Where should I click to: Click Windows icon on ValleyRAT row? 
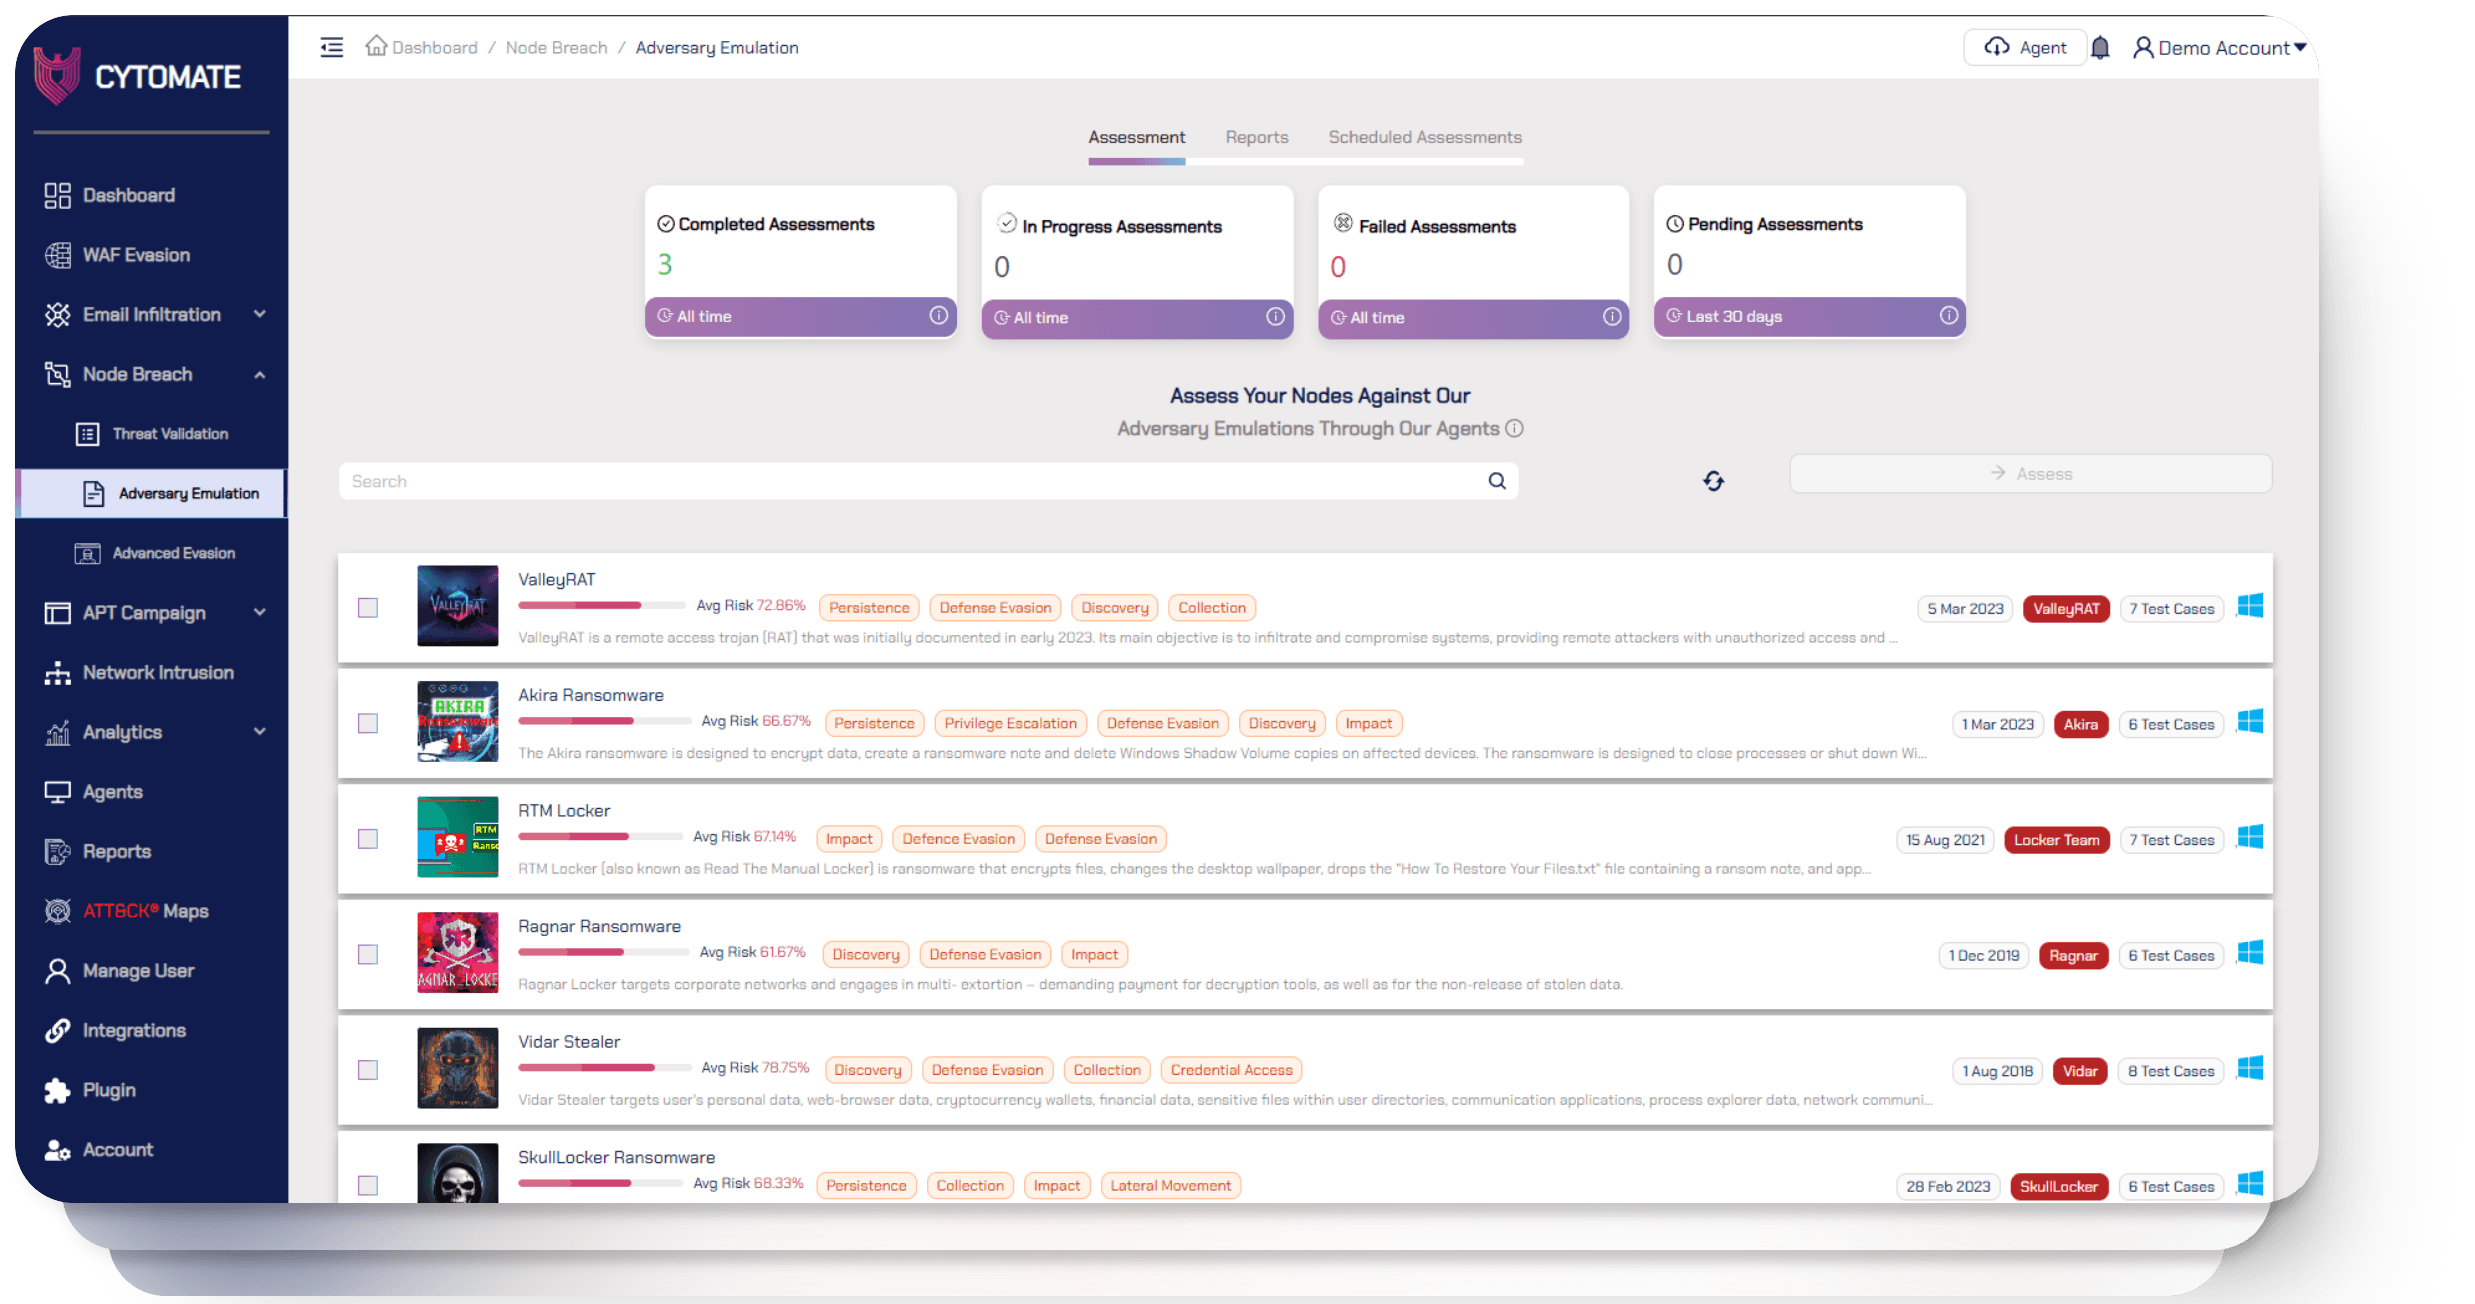[2250, 606]
